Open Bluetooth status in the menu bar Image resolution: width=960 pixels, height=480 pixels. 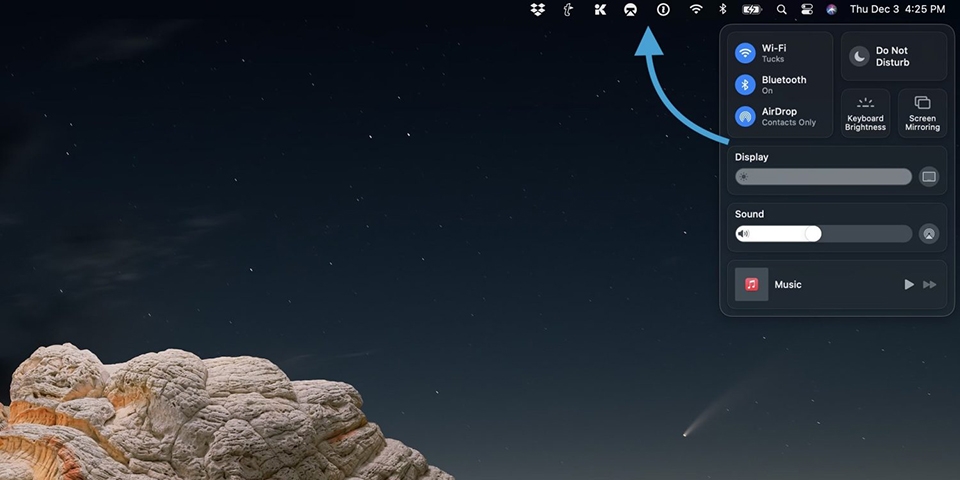pos(722,9)
